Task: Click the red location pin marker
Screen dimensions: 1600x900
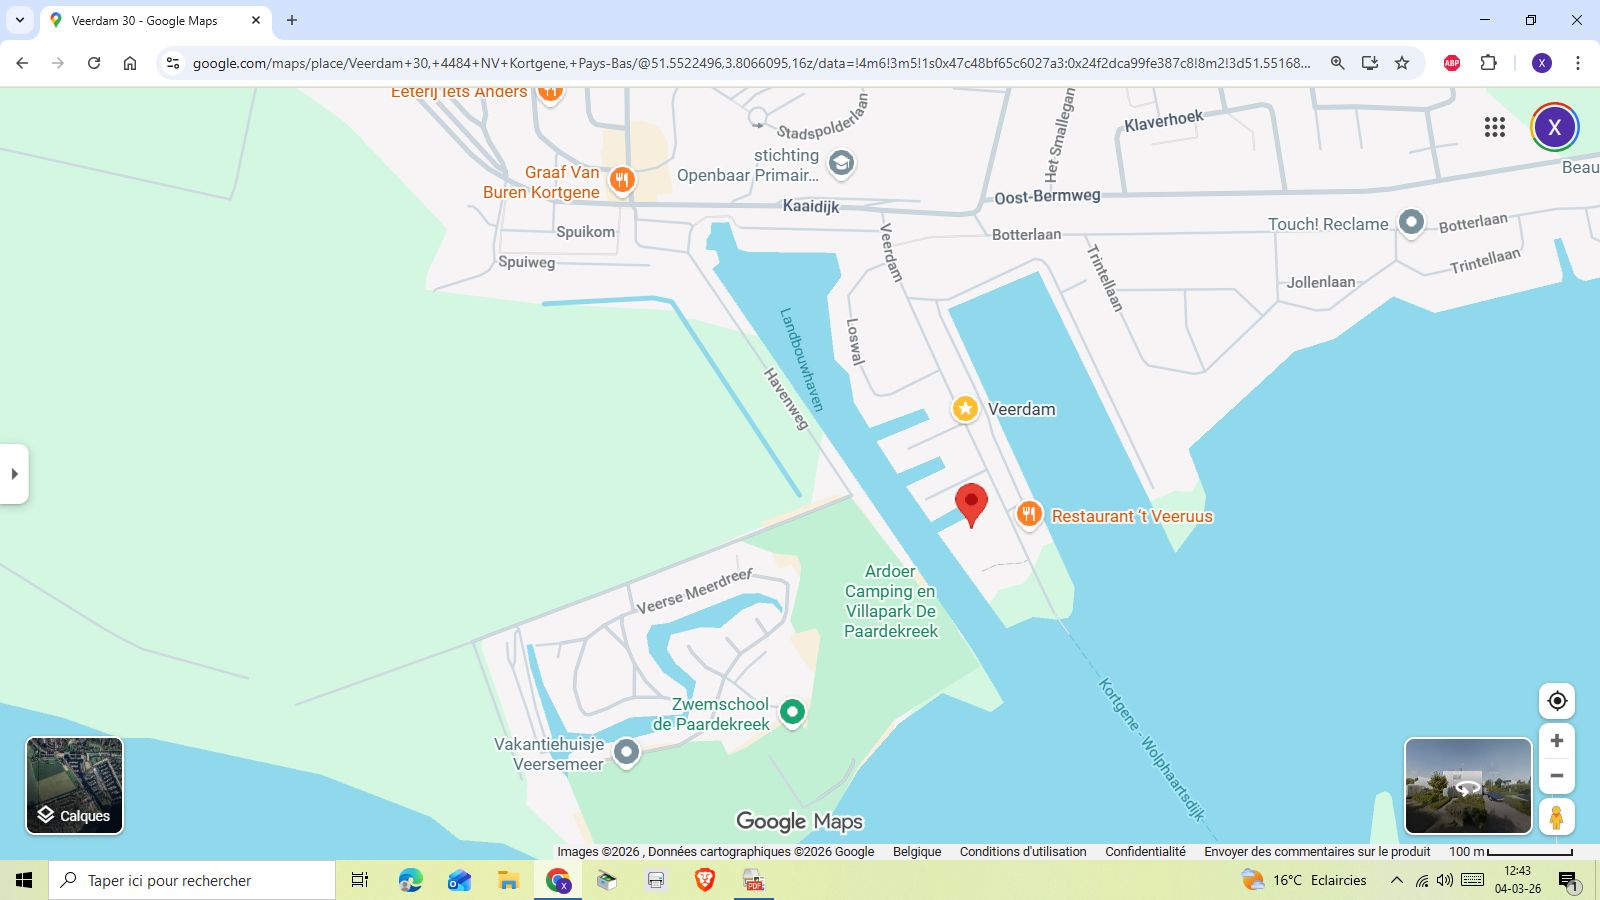Action: tap(971, 502)
